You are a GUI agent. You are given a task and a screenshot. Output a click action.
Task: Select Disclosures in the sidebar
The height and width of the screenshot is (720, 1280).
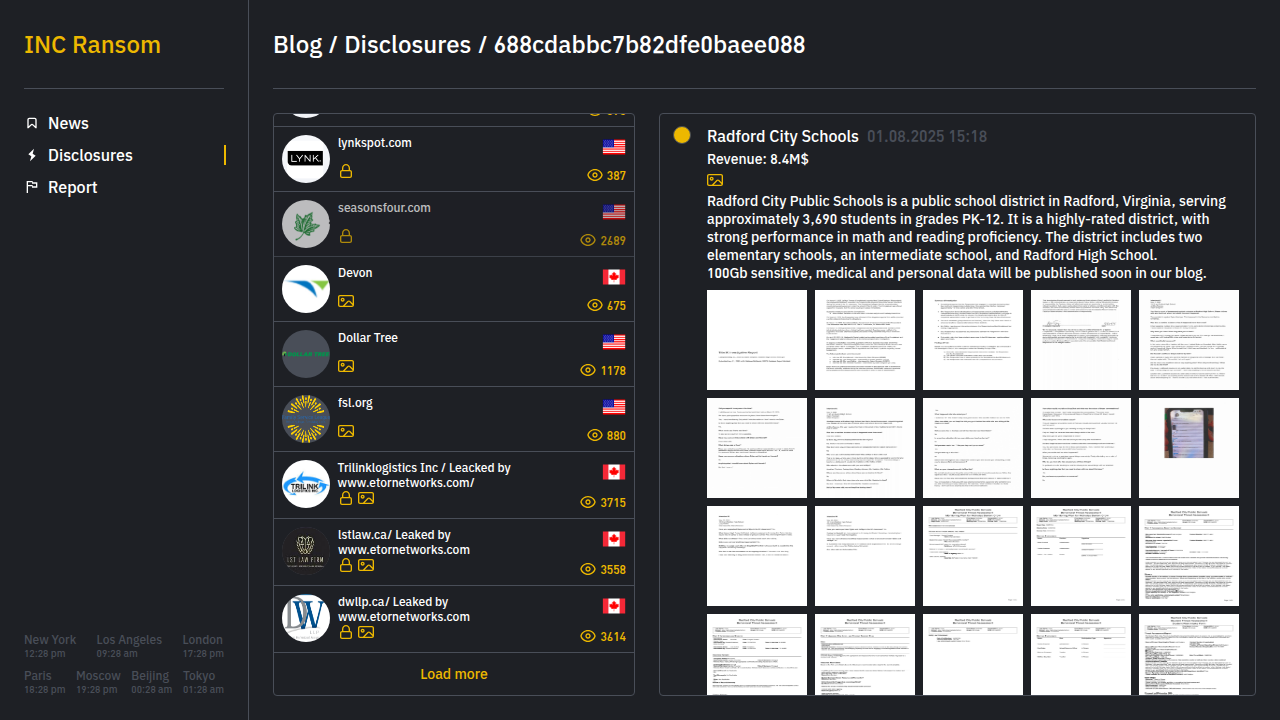pyautogui.click(x=90, y=155)
